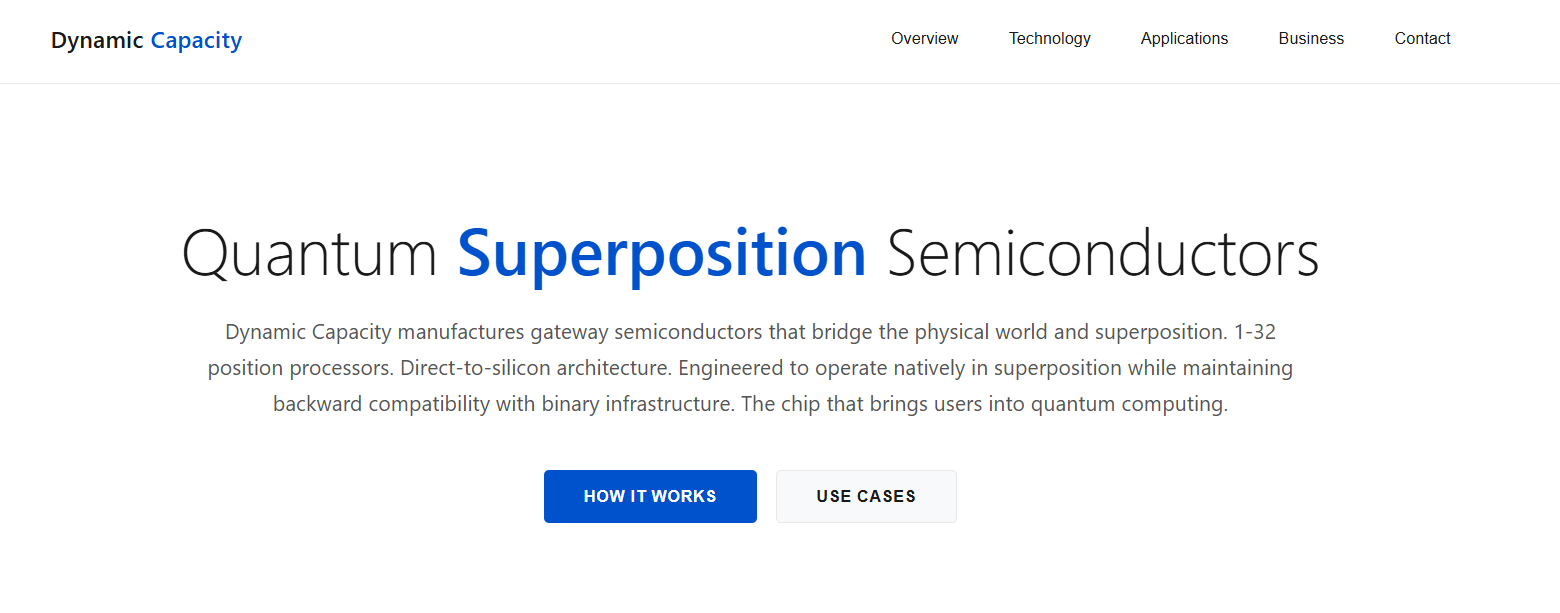Click 'Direct-to-silicon architecture' in the description
The image size is (1560, 613).
point(535,368)
